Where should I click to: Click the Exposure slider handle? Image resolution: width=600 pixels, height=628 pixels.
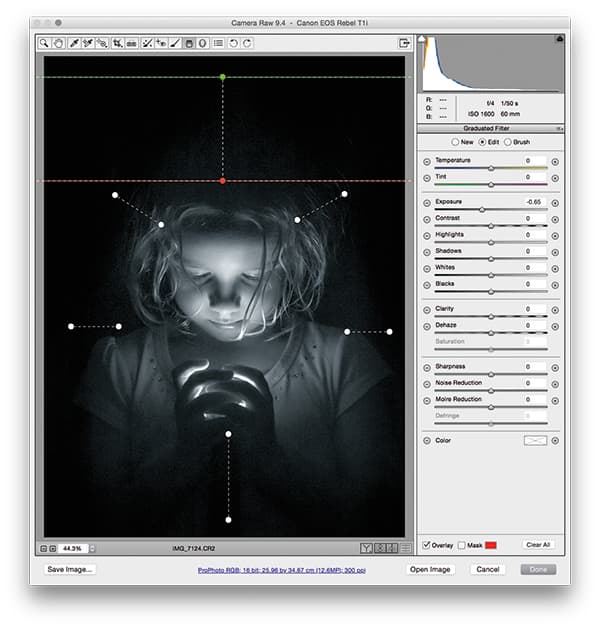482,210
